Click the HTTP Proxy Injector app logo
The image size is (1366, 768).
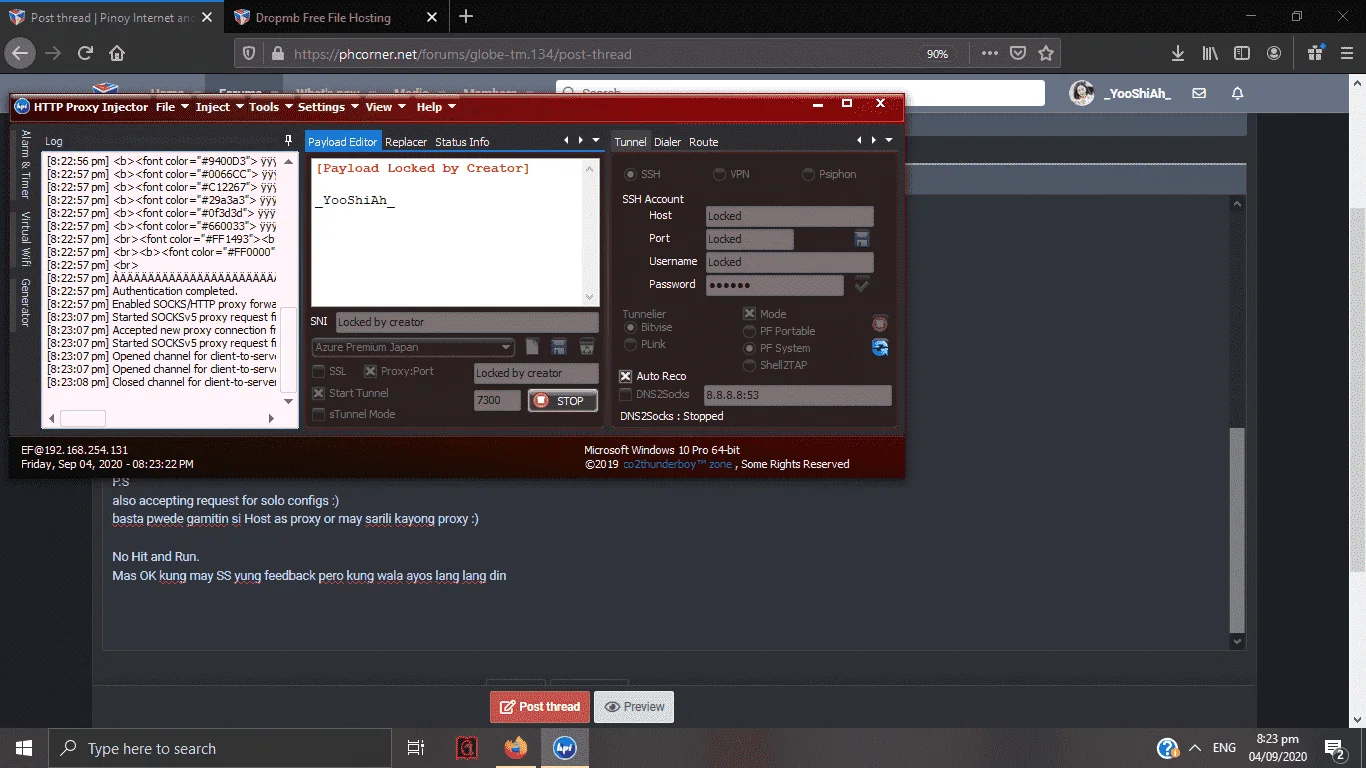coord(22,106)
